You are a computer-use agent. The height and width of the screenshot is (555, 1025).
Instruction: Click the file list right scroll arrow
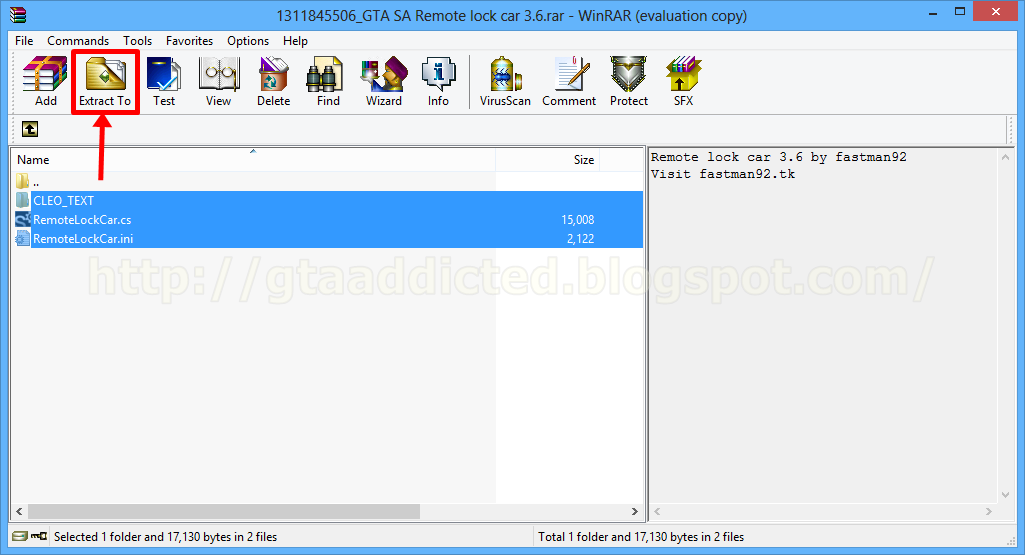pyautogui.click(x=634, y=511)
